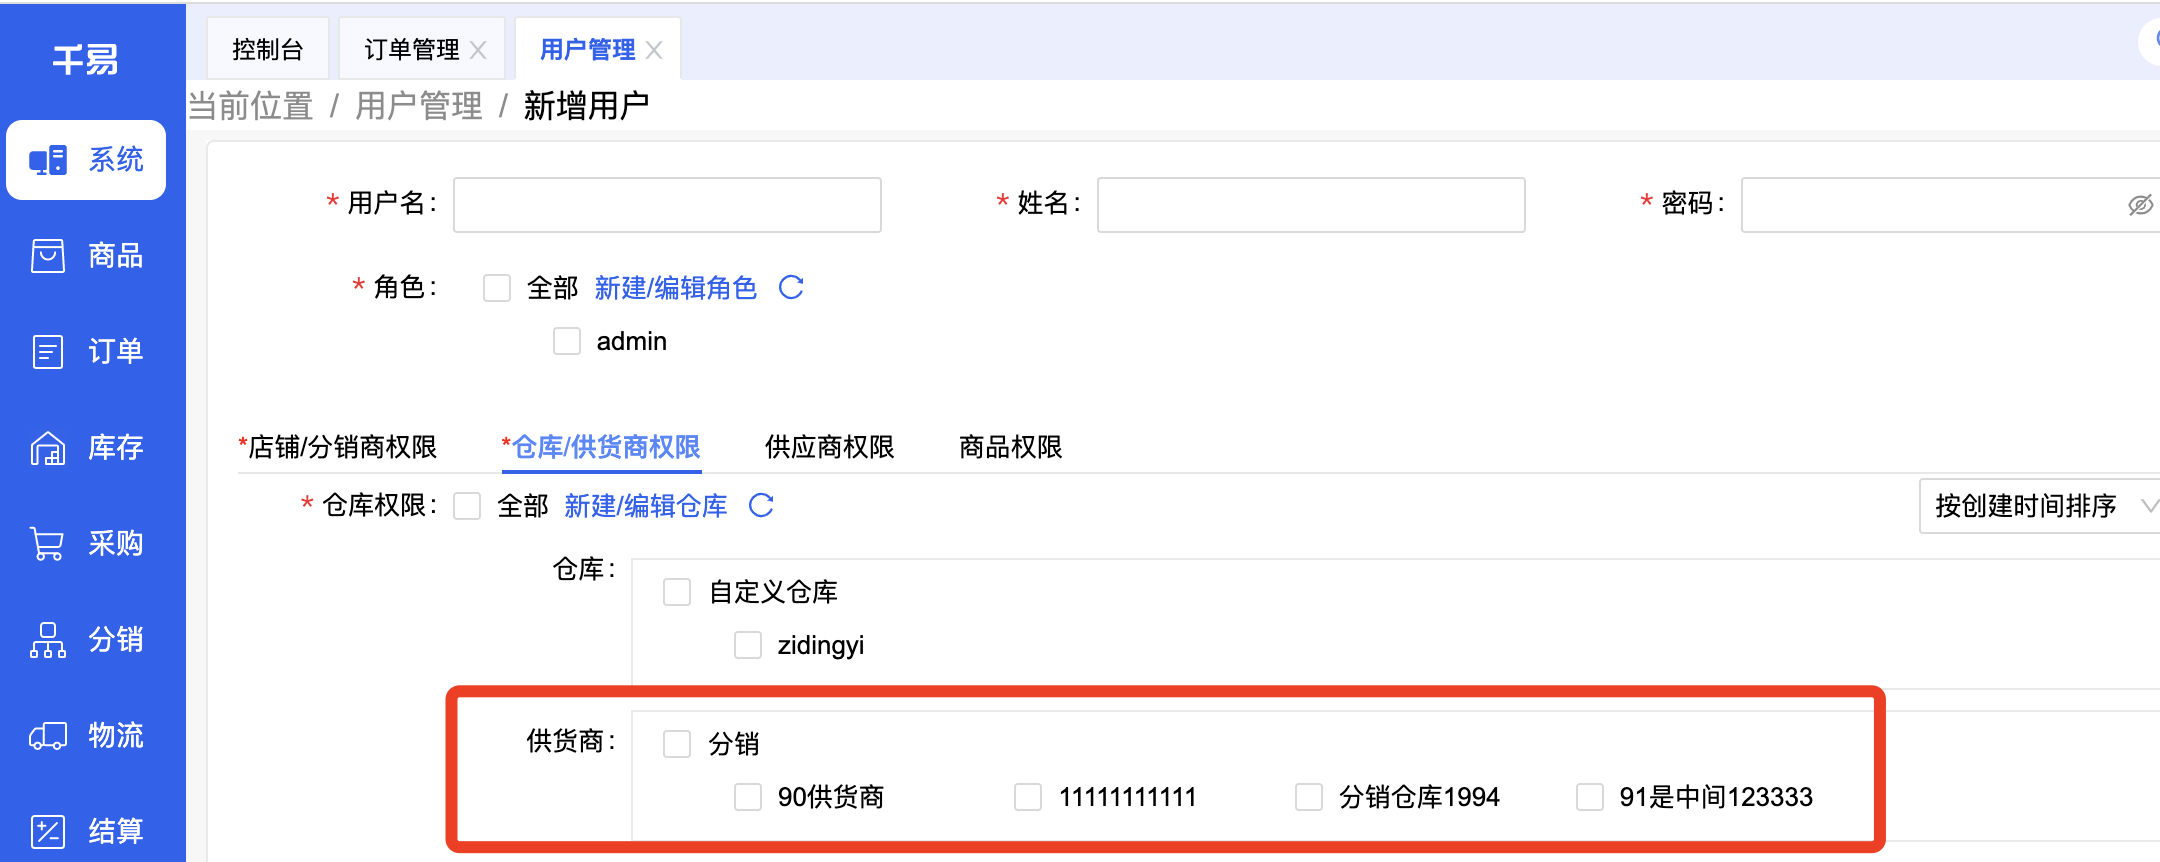Open the 按创建时间排序 sort dropdown
The height and width of the screenshot is (862, 2160).
pyautogui.click(x=2040, y=506)
